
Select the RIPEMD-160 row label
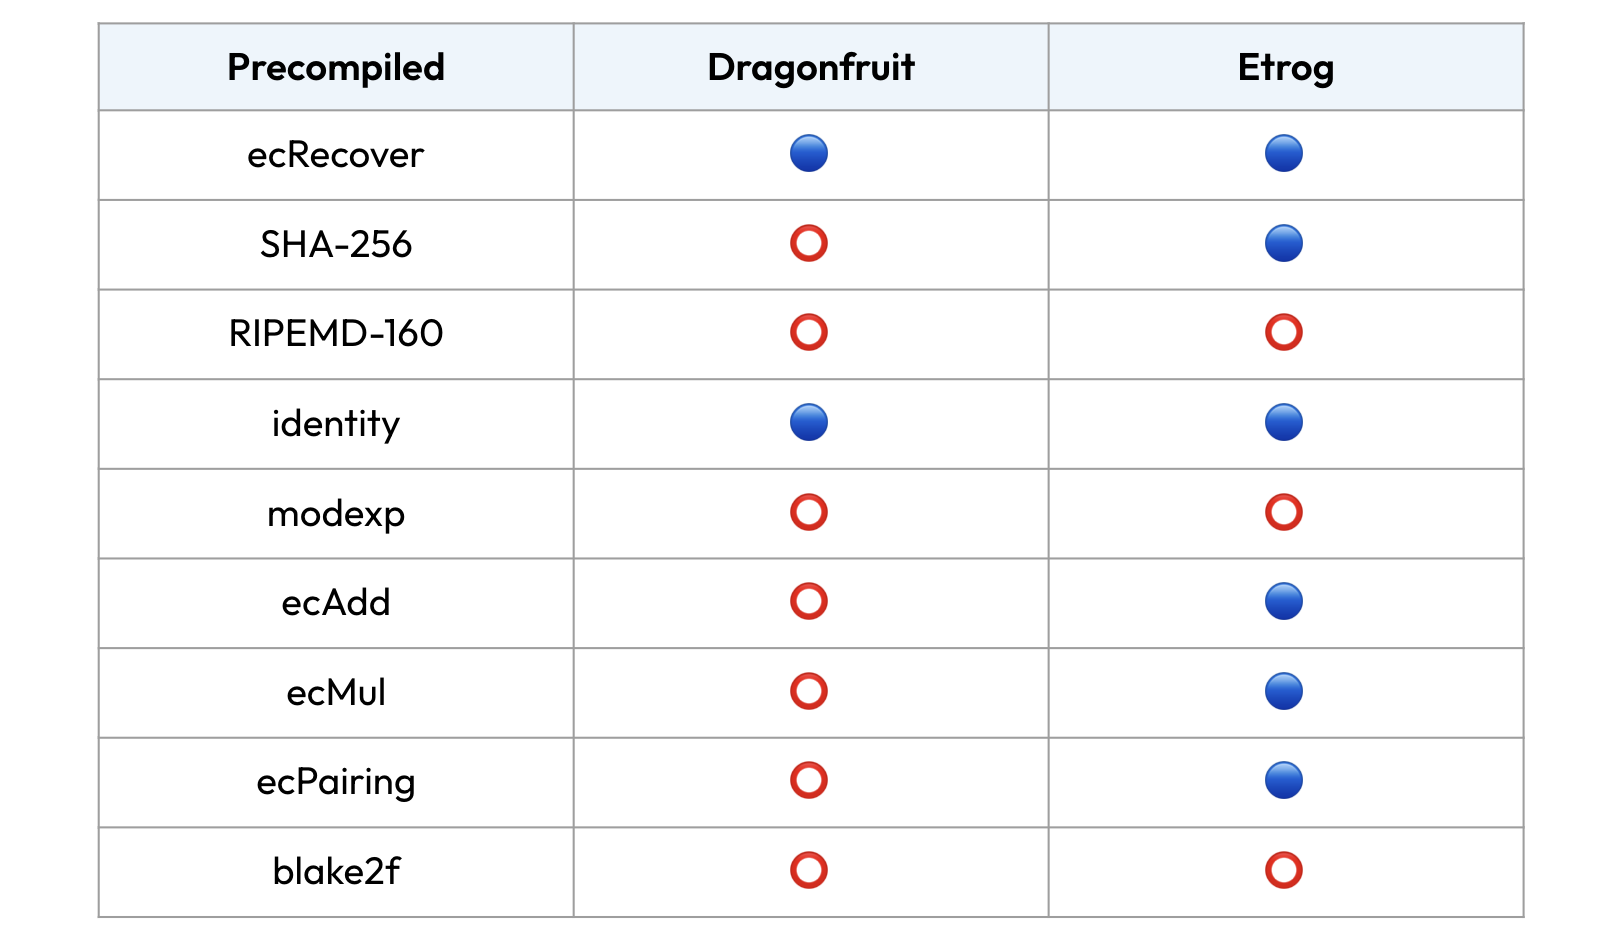[x=336, y=333]
